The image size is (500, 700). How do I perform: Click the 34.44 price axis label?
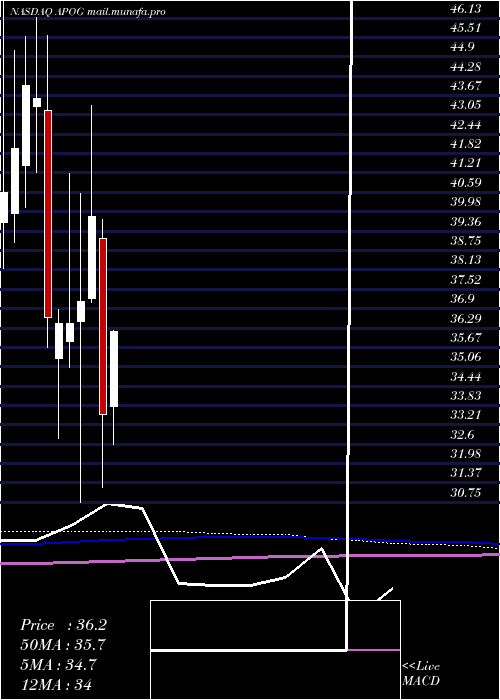click(466, 377)
